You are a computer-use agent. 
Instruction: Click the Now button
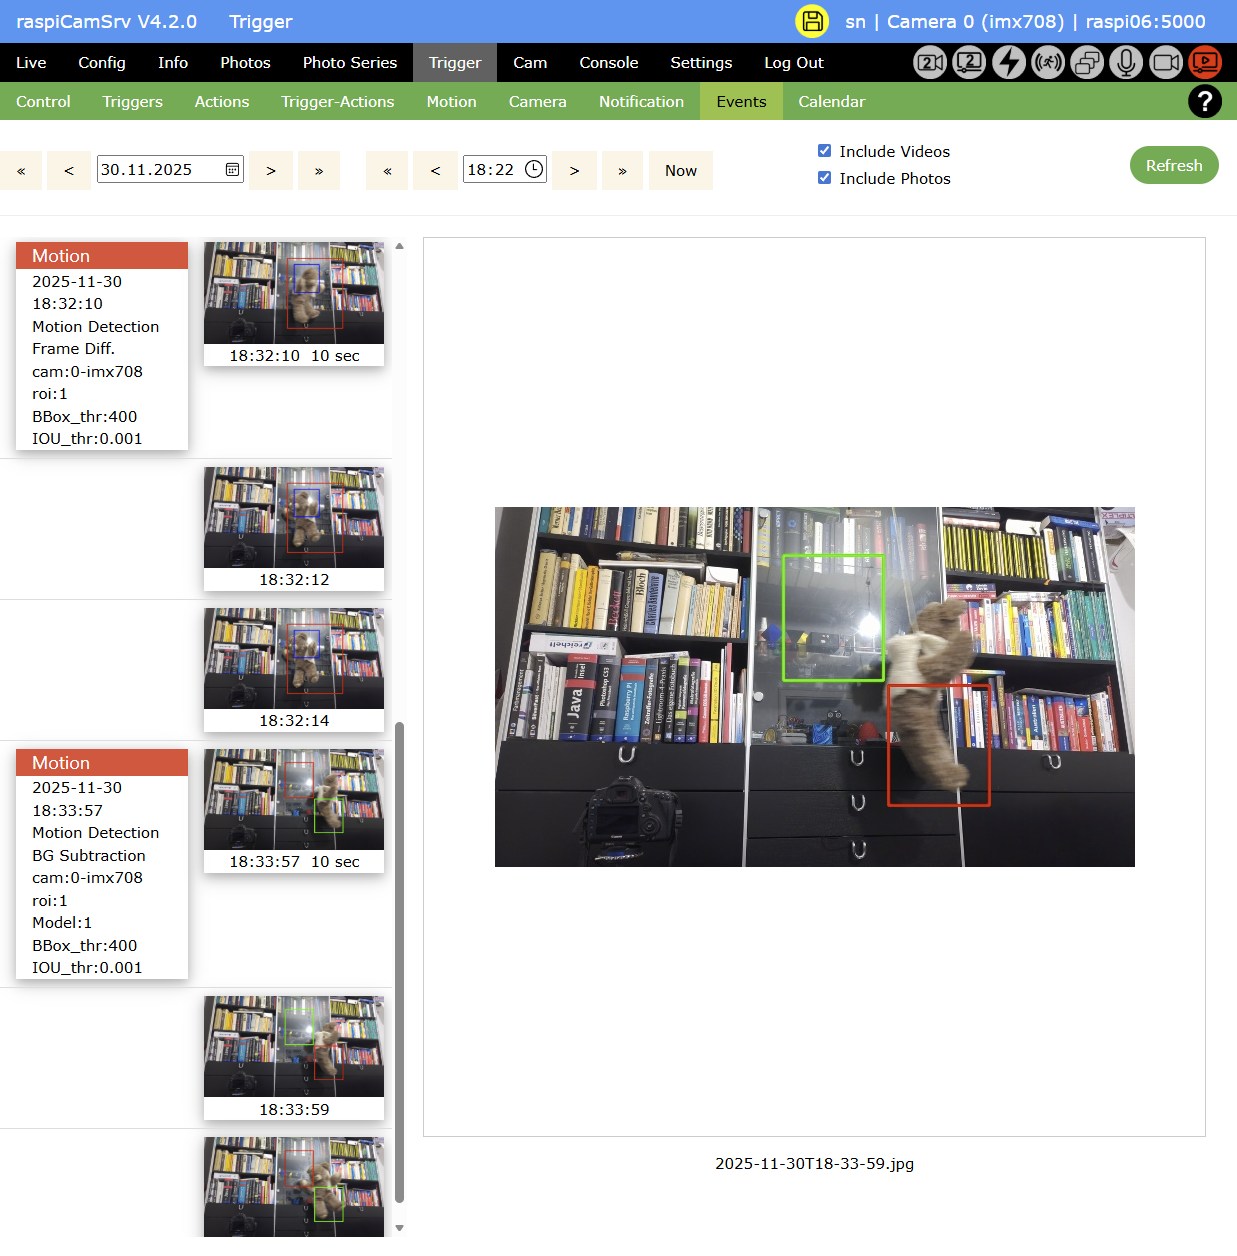680,170
